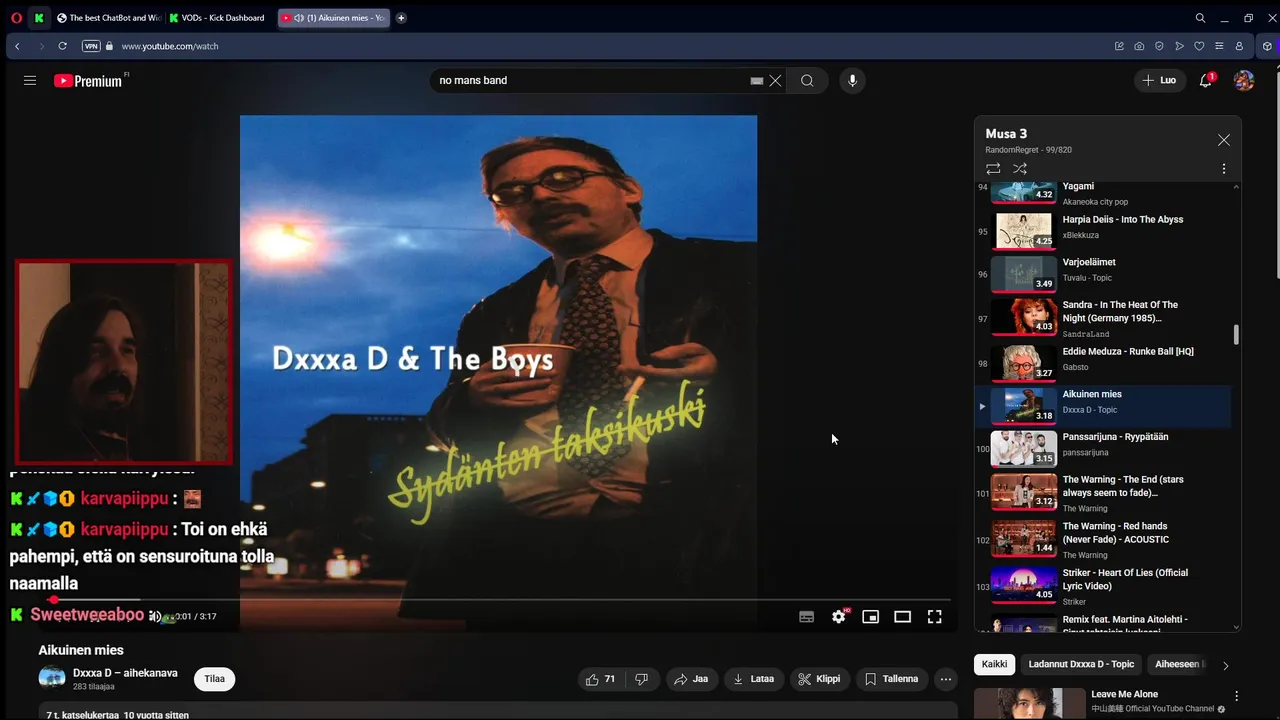Viewport: 1280px width, 720px height.
Task: Select the Aiheeseen chip
Action: [1179, 664]
